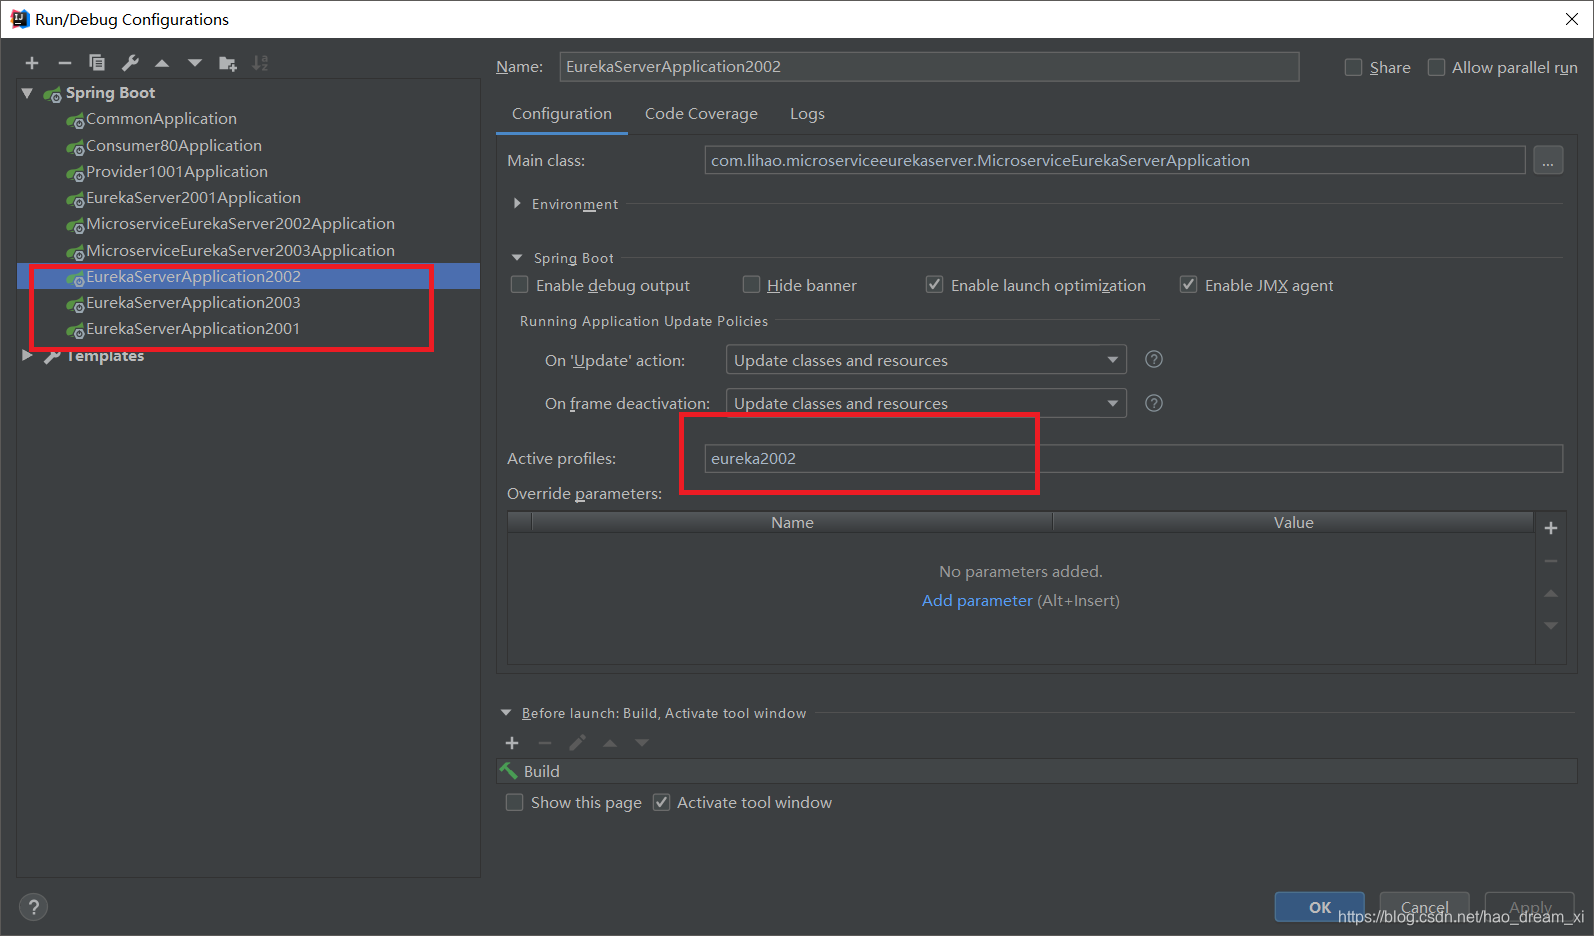
Task: Uncheck Enable JMX agent
Action: pyautogui.click(x=1188, y=285)
